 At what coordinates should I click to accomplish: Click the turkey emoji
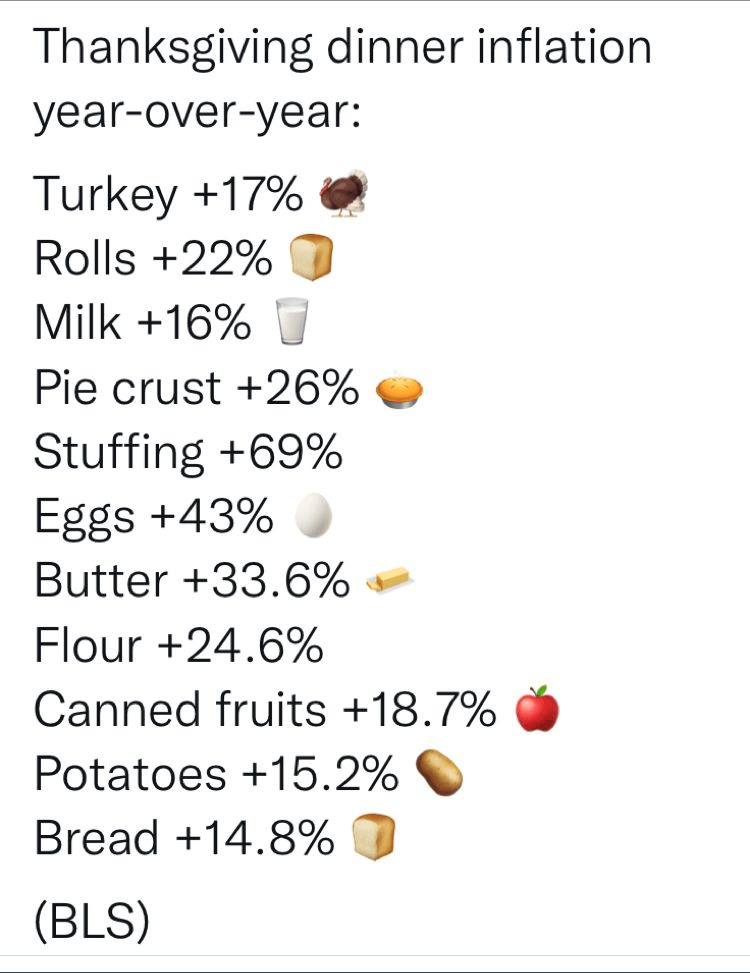point(343,193)
